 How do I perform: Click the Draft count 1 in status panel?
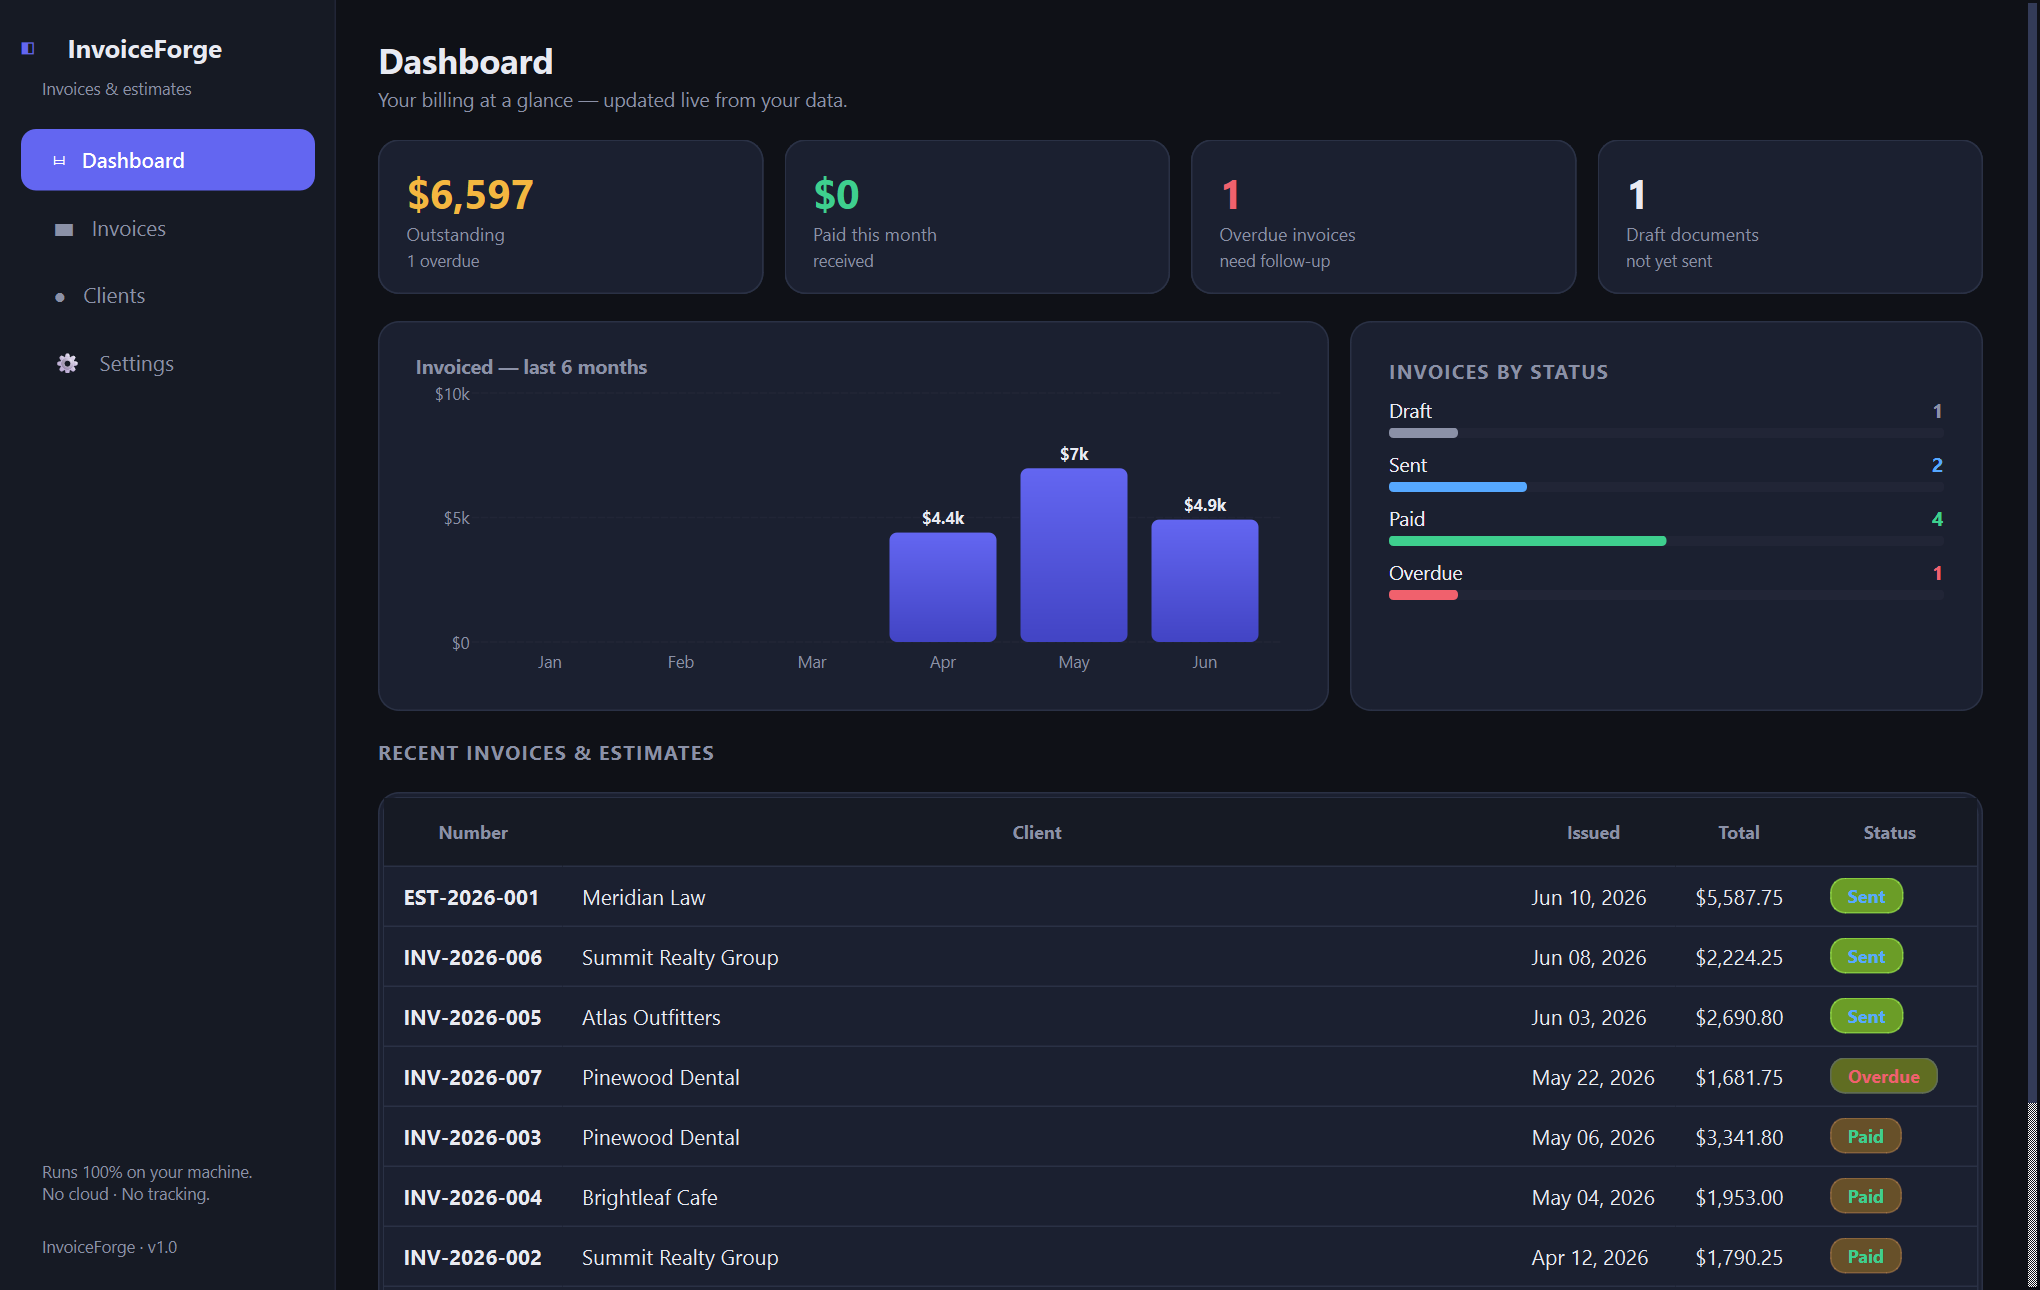click(x=1937, y=411)
